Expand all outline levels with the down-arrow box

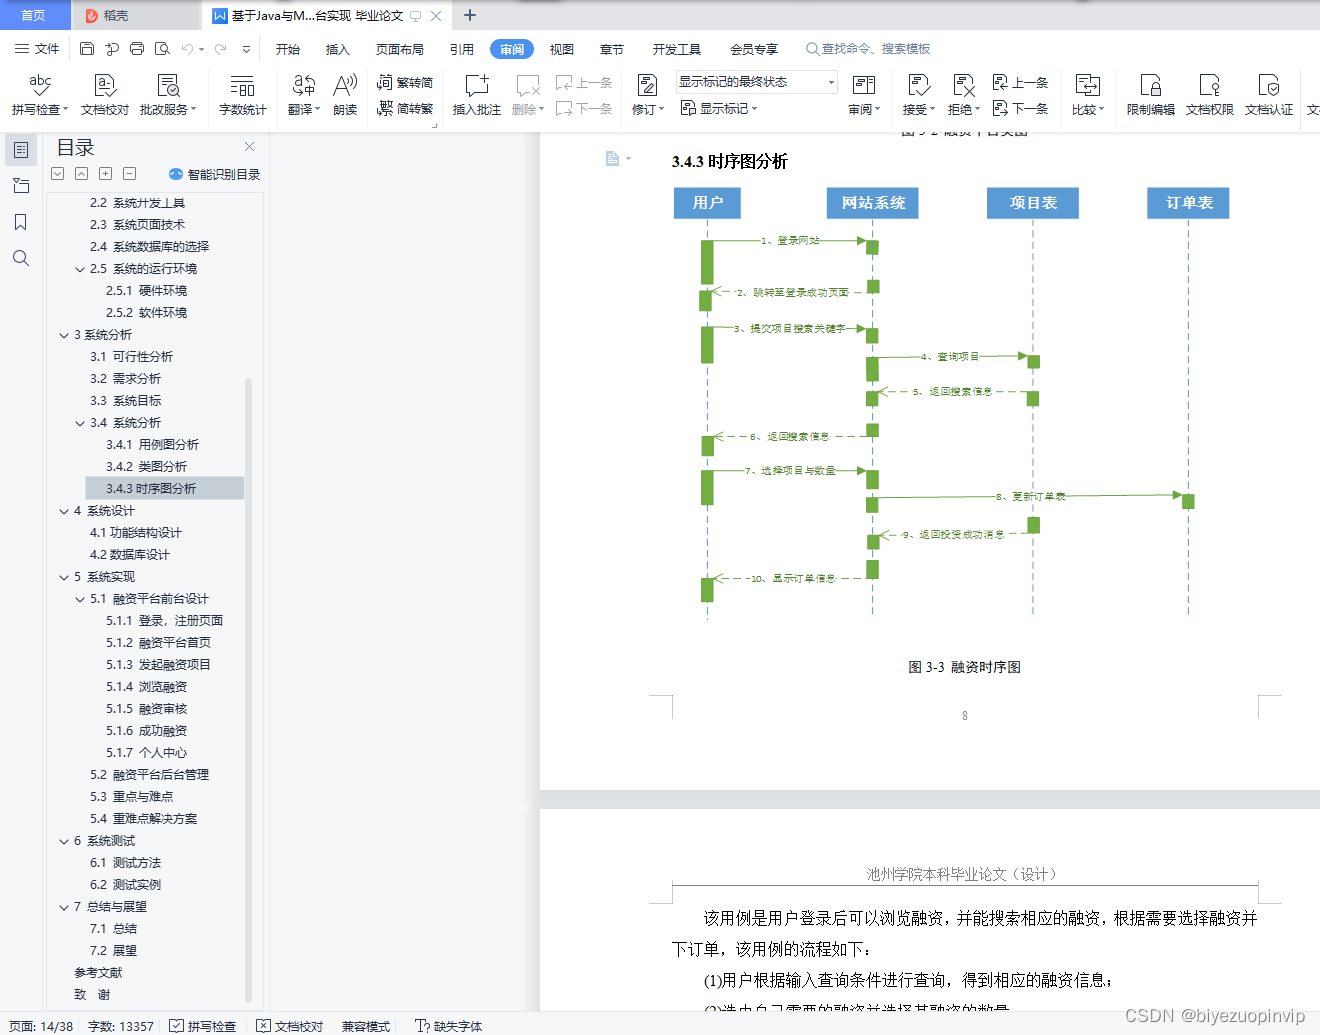[58, 174]
